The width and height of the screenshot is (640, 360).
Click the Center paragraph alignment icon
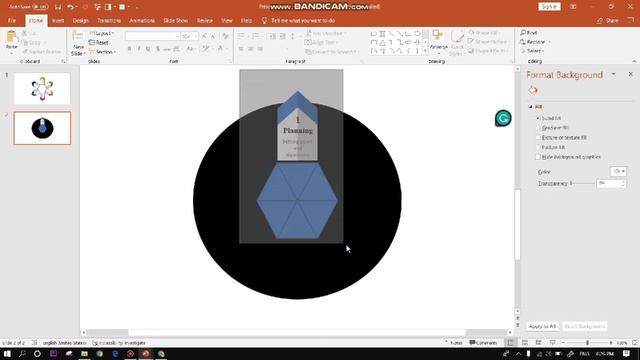pos(251,49)
